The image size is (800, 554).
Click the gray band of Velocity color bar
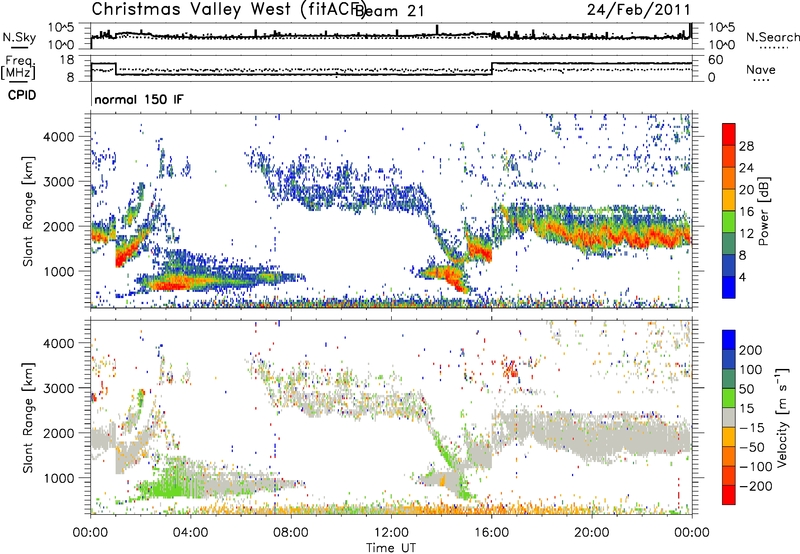click(x=729, y=417)
